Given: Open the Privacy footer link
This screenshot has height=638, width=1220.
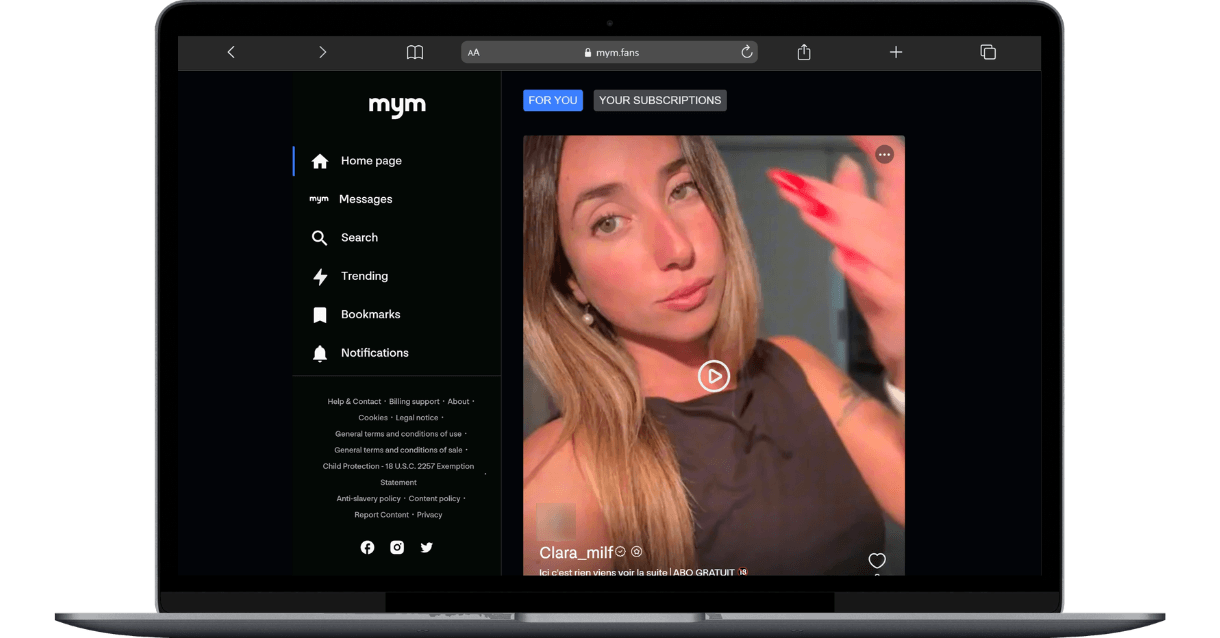Looking at the screenshot, I should (429, 515).
